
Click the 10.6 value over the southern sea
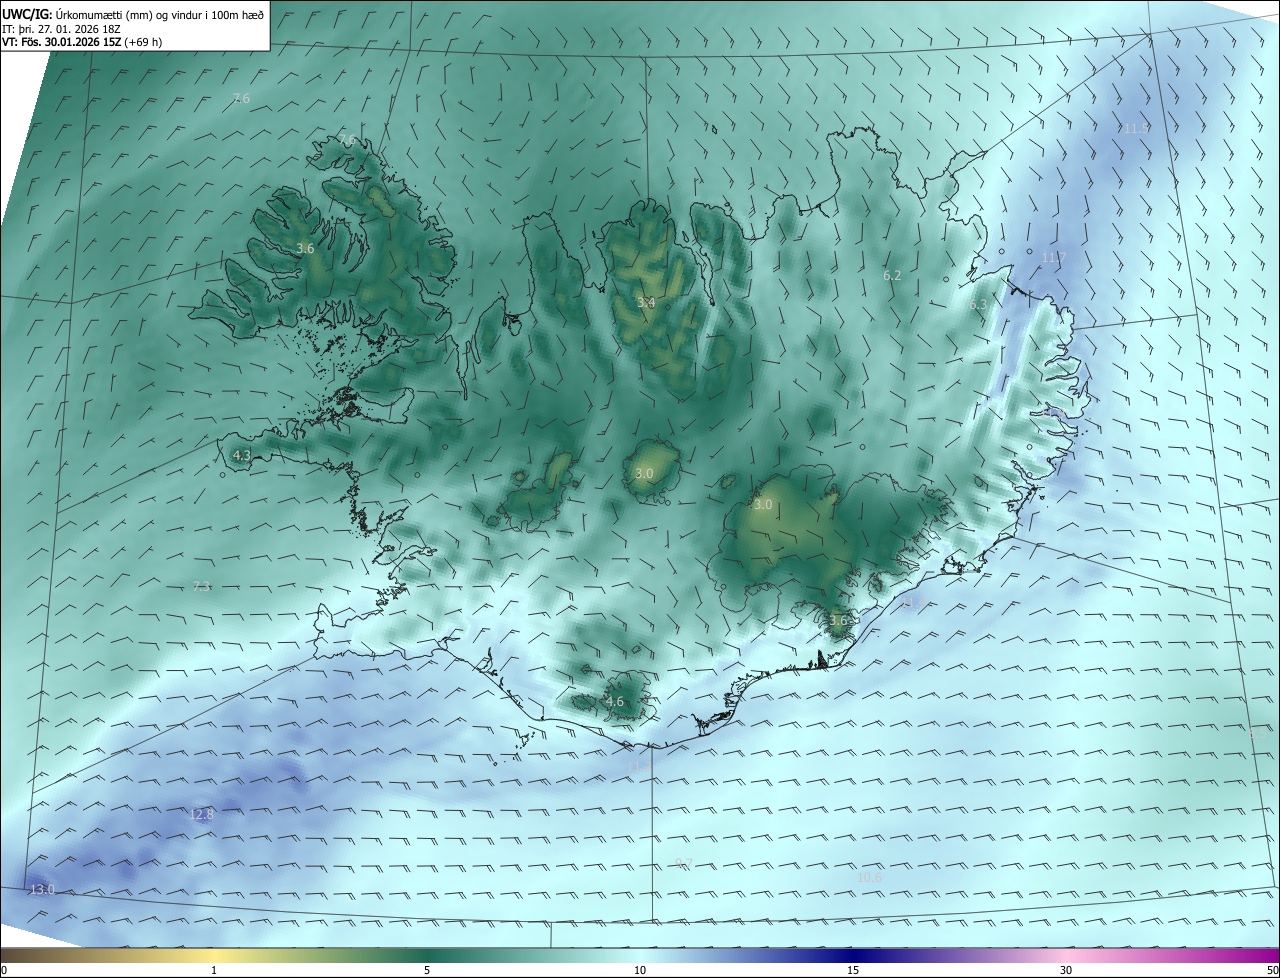870,877
